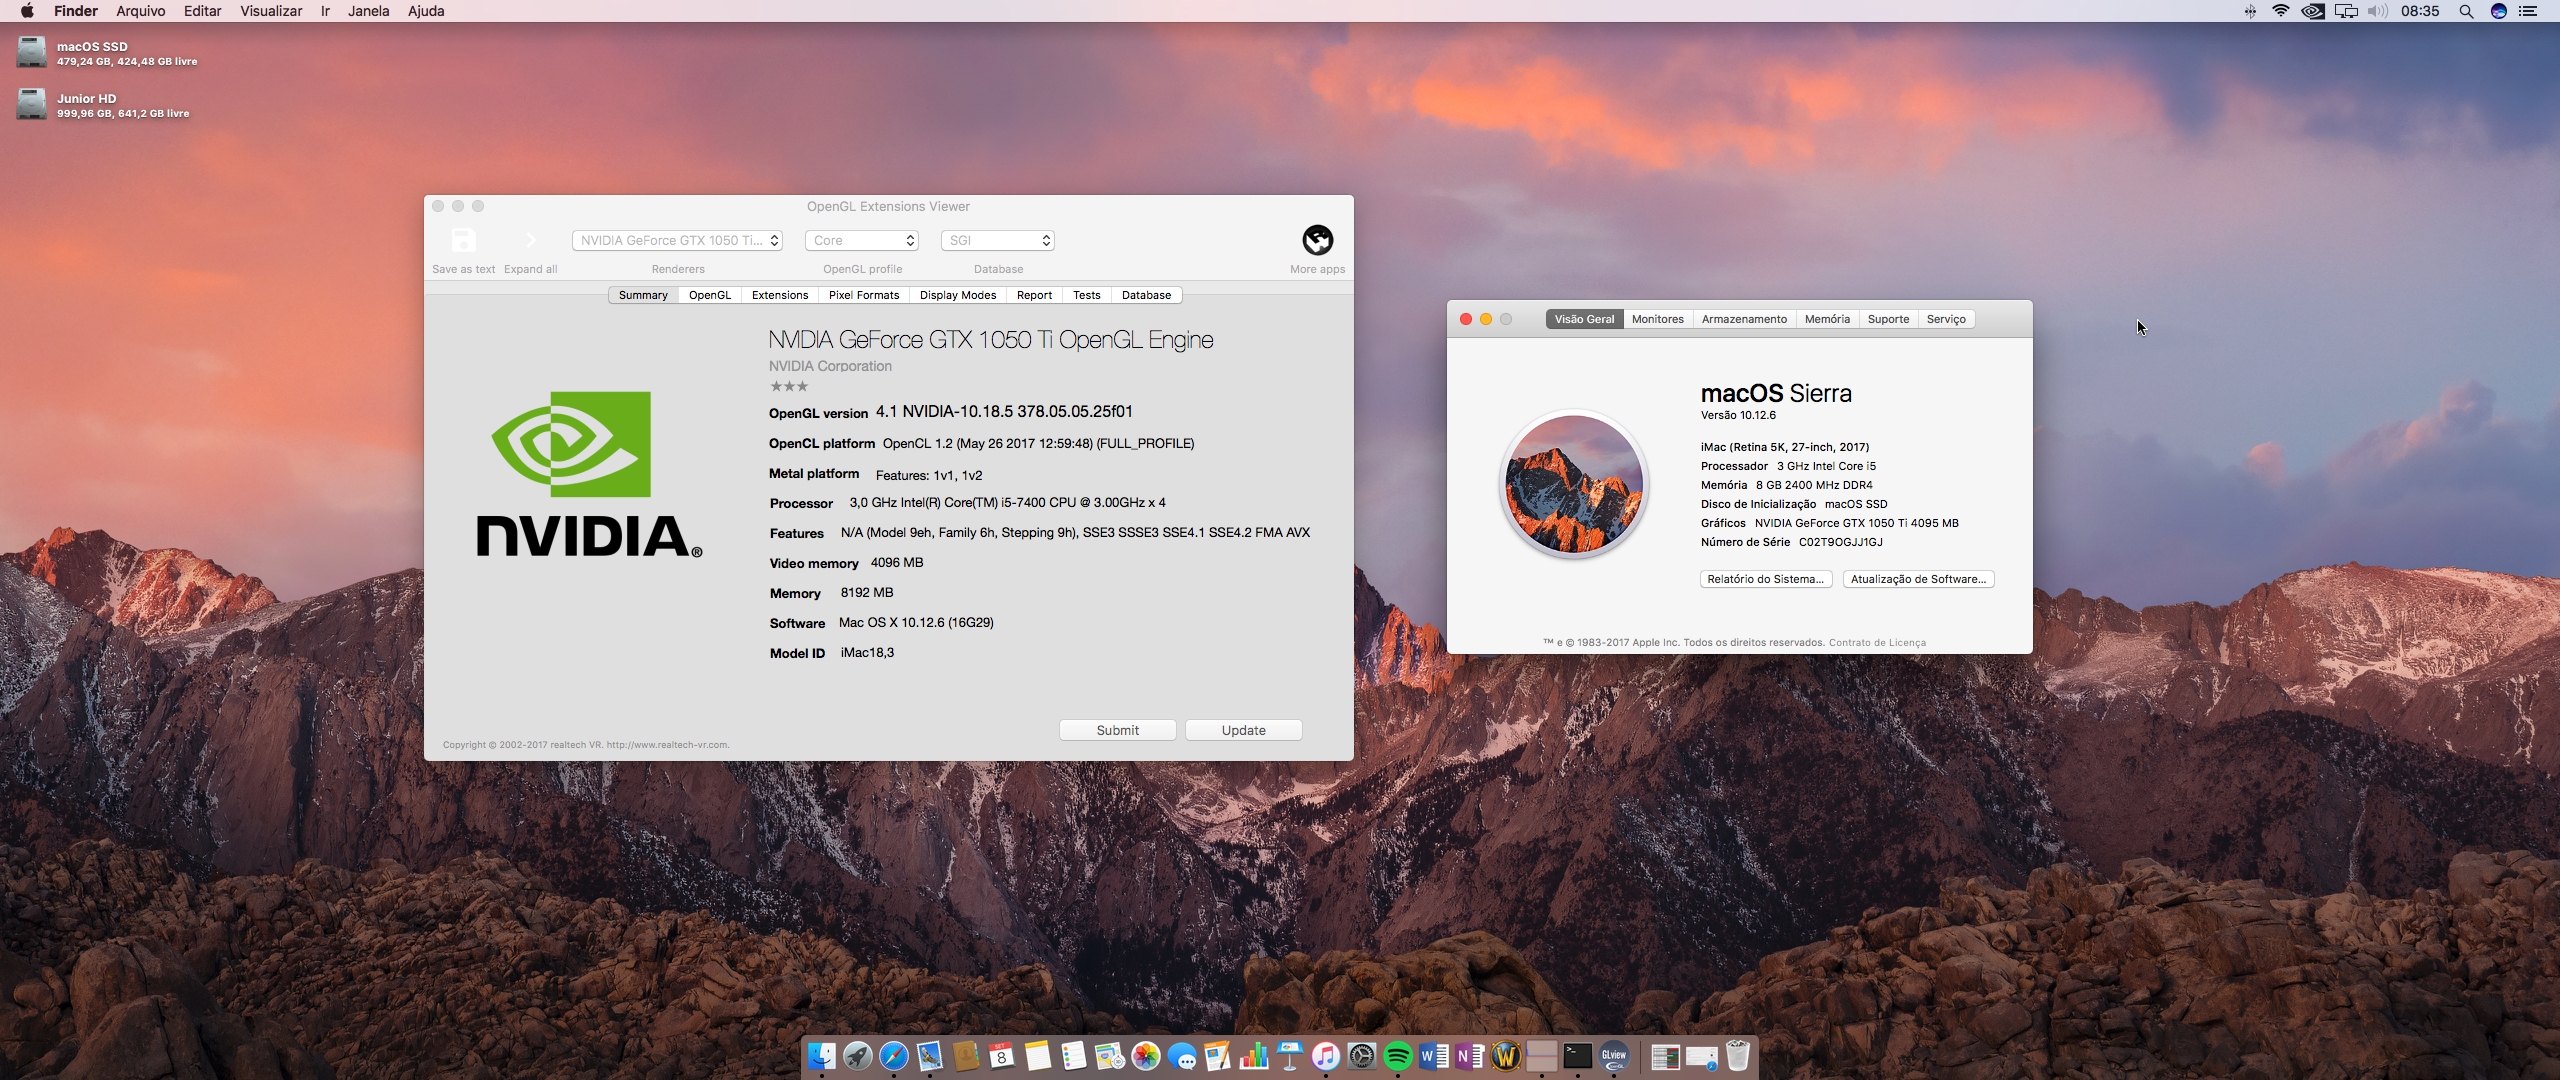Open the Visualizar menu
The image size is (2560, 1080).
(271, 11)
